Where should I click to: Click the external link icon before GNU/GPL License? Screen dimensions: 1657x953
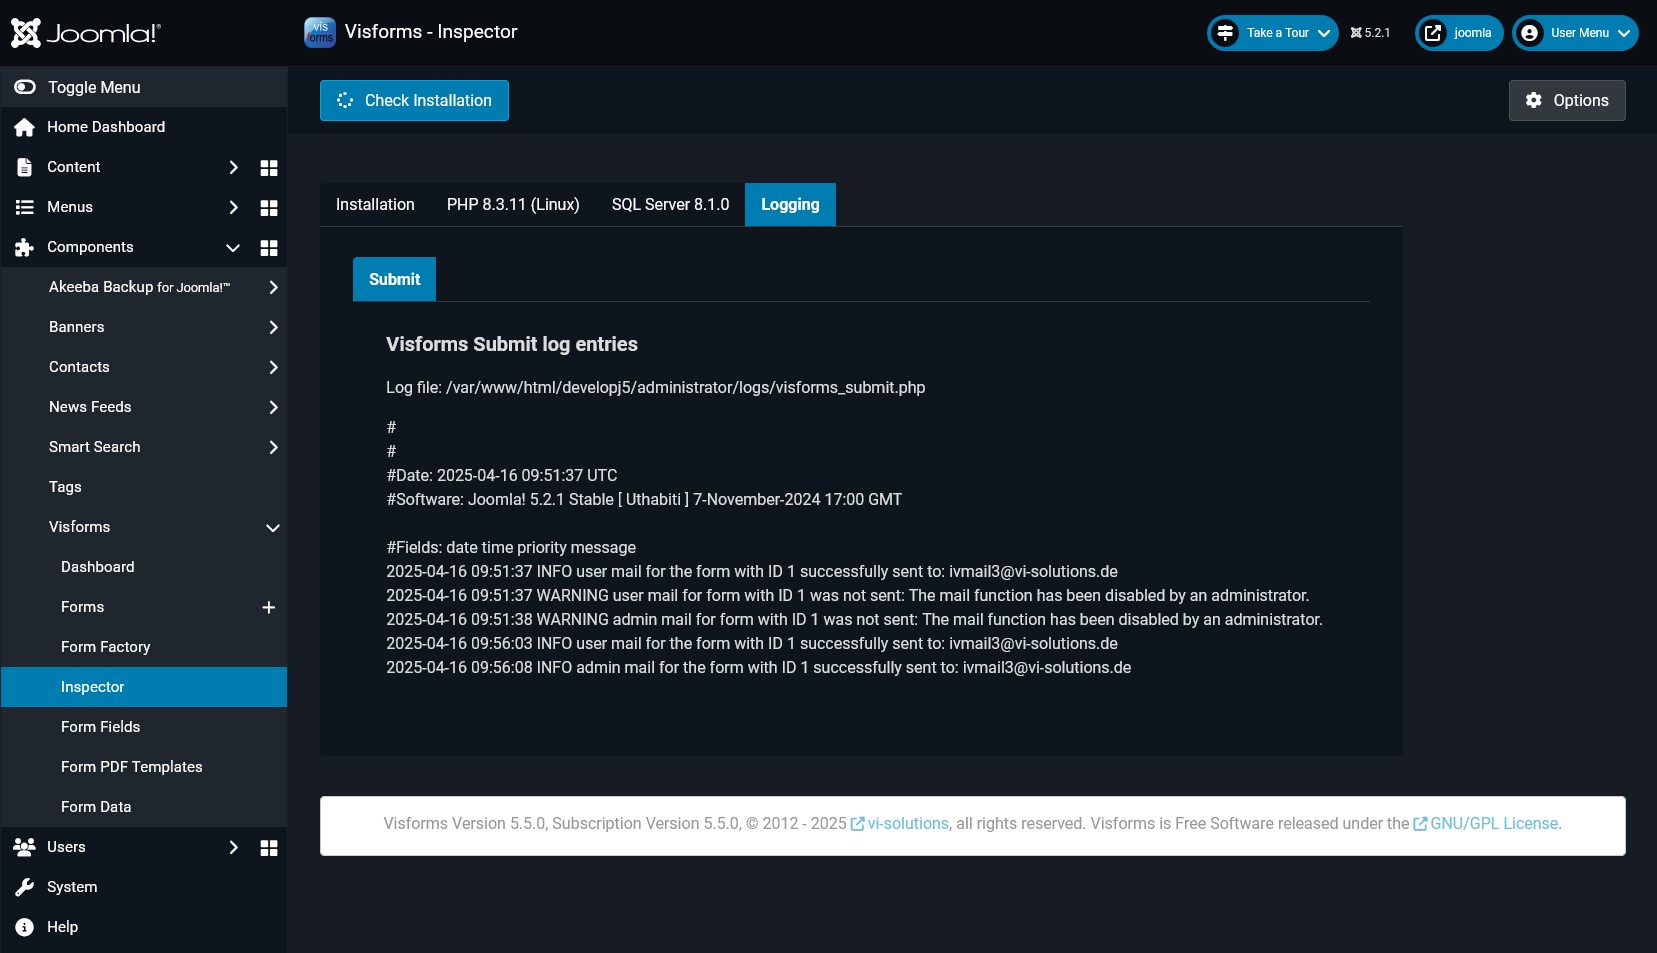point(1420,824)
